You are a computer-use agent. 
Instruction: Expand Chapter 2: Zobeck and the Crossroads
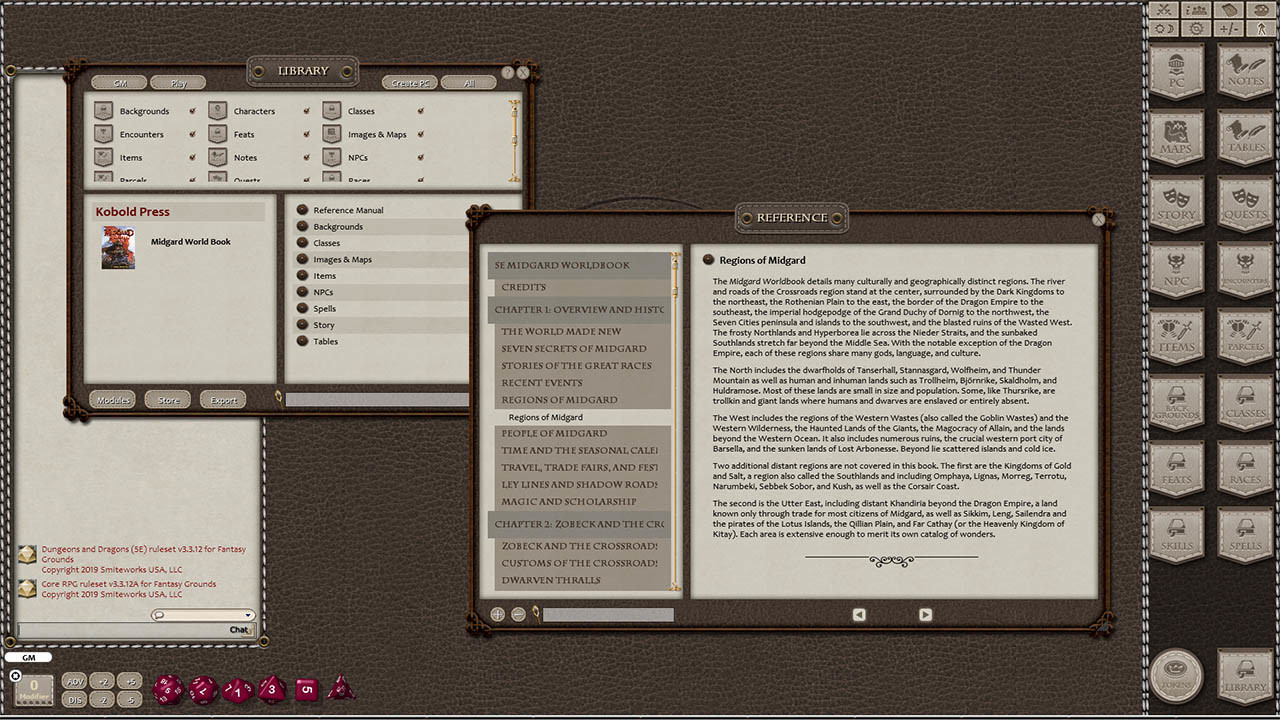coord(578,524)
